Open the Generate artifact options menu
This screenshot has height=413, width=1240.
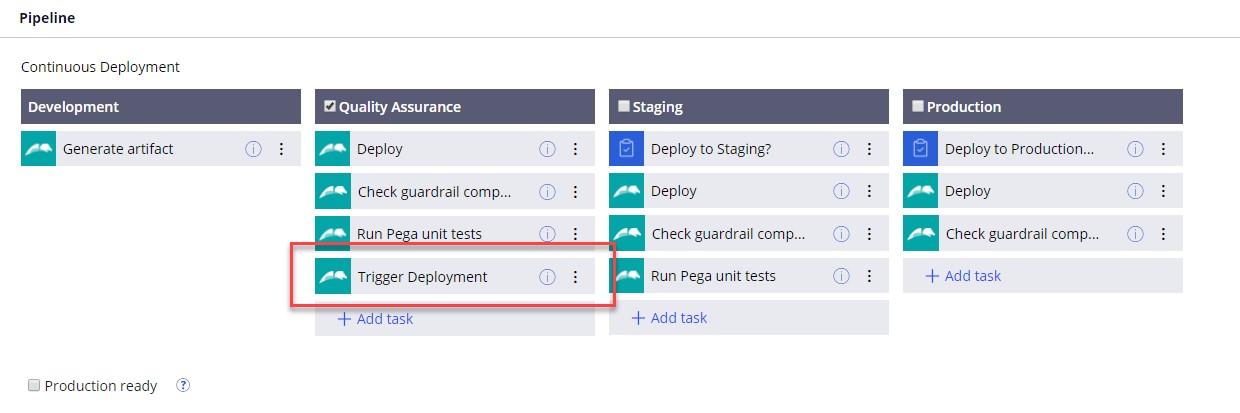[281, 149]
